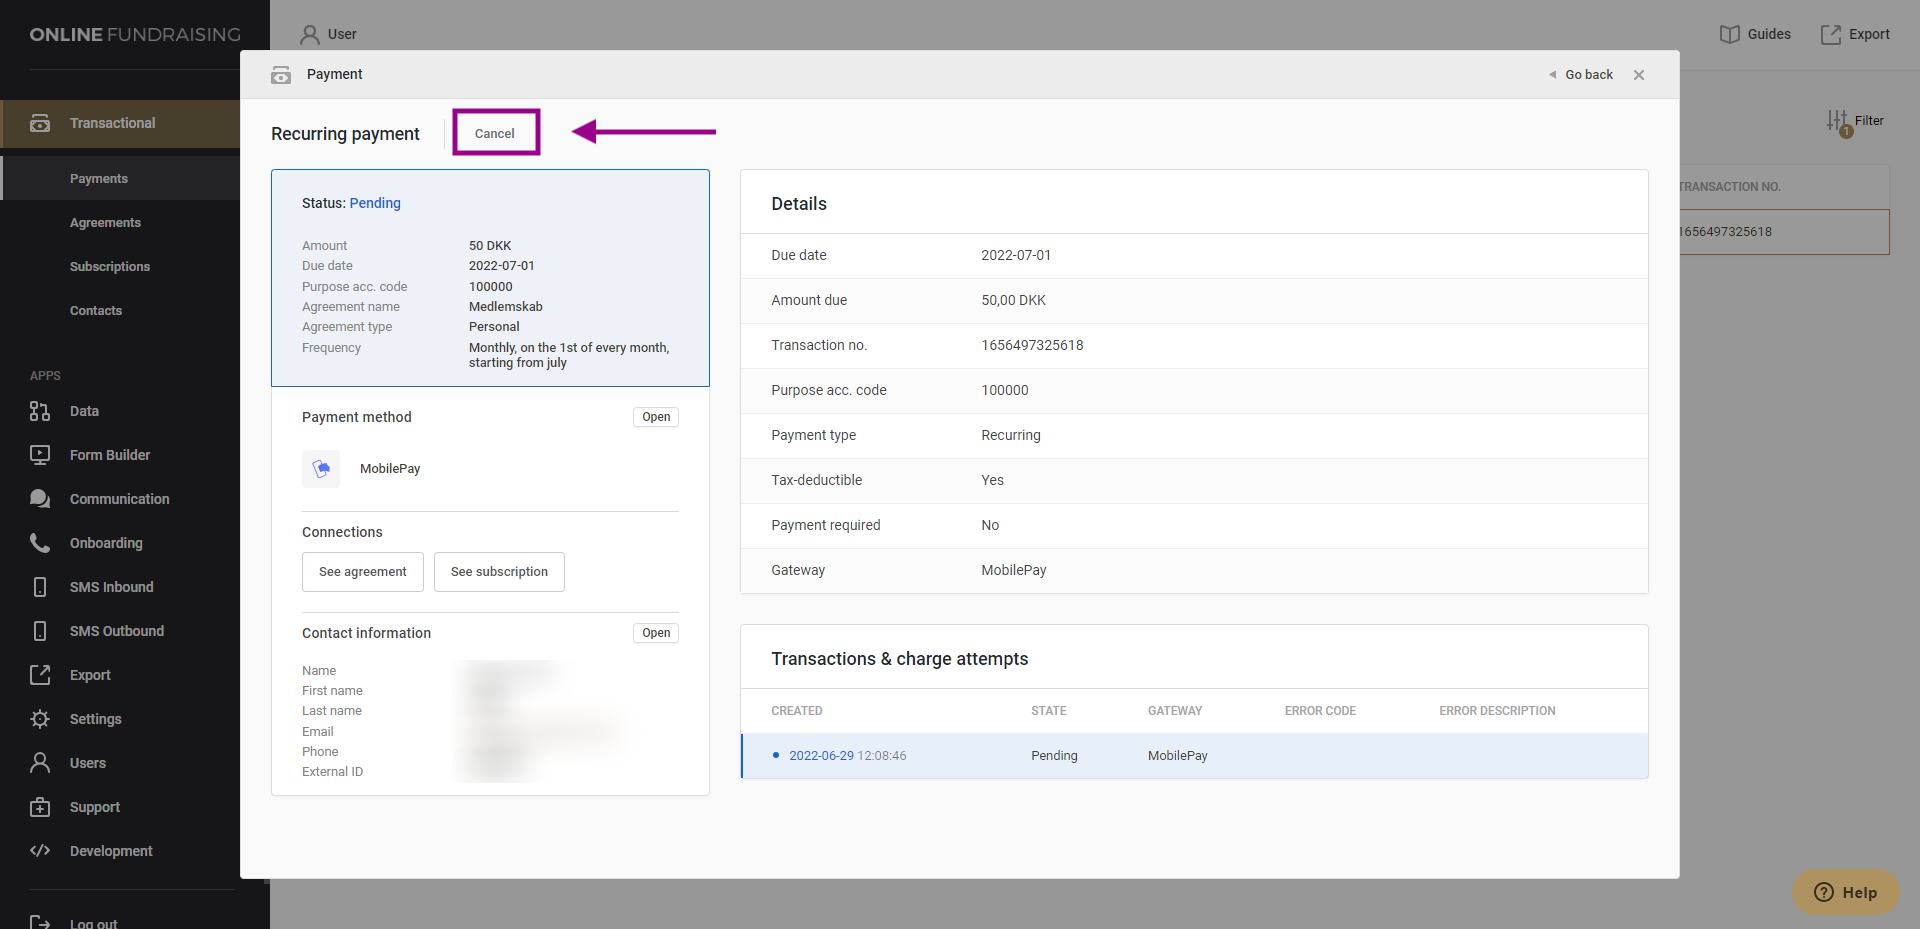1920x929 pixels.
Task: Click the Payment required value No
Action: 990,525
